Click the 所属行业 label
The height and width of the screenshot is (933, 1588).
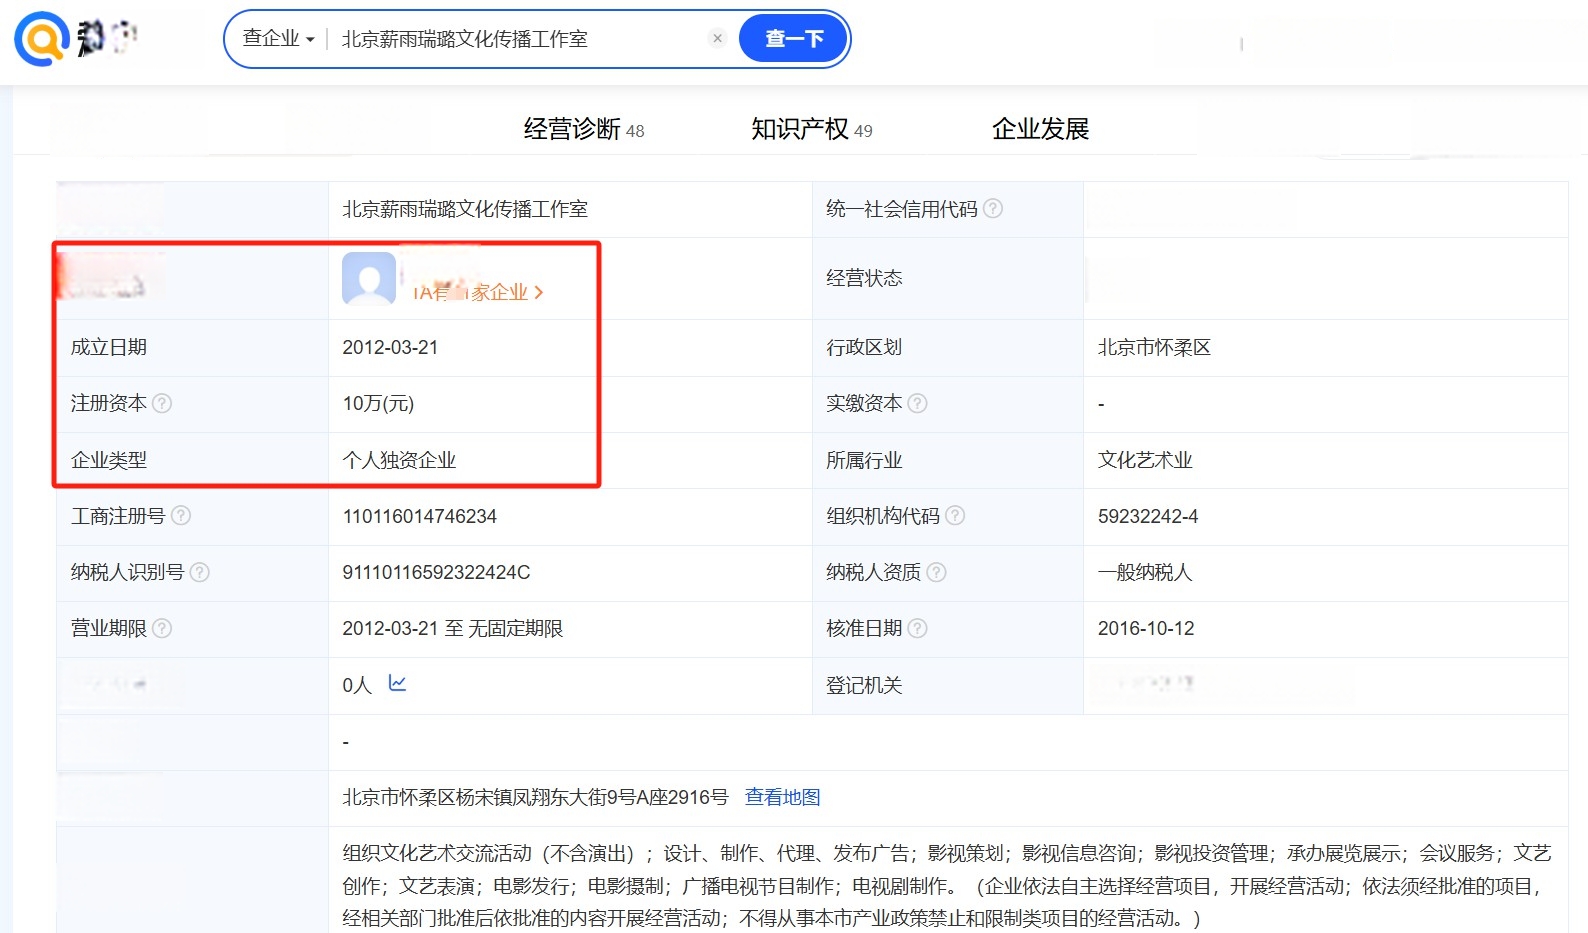[864, 460]
